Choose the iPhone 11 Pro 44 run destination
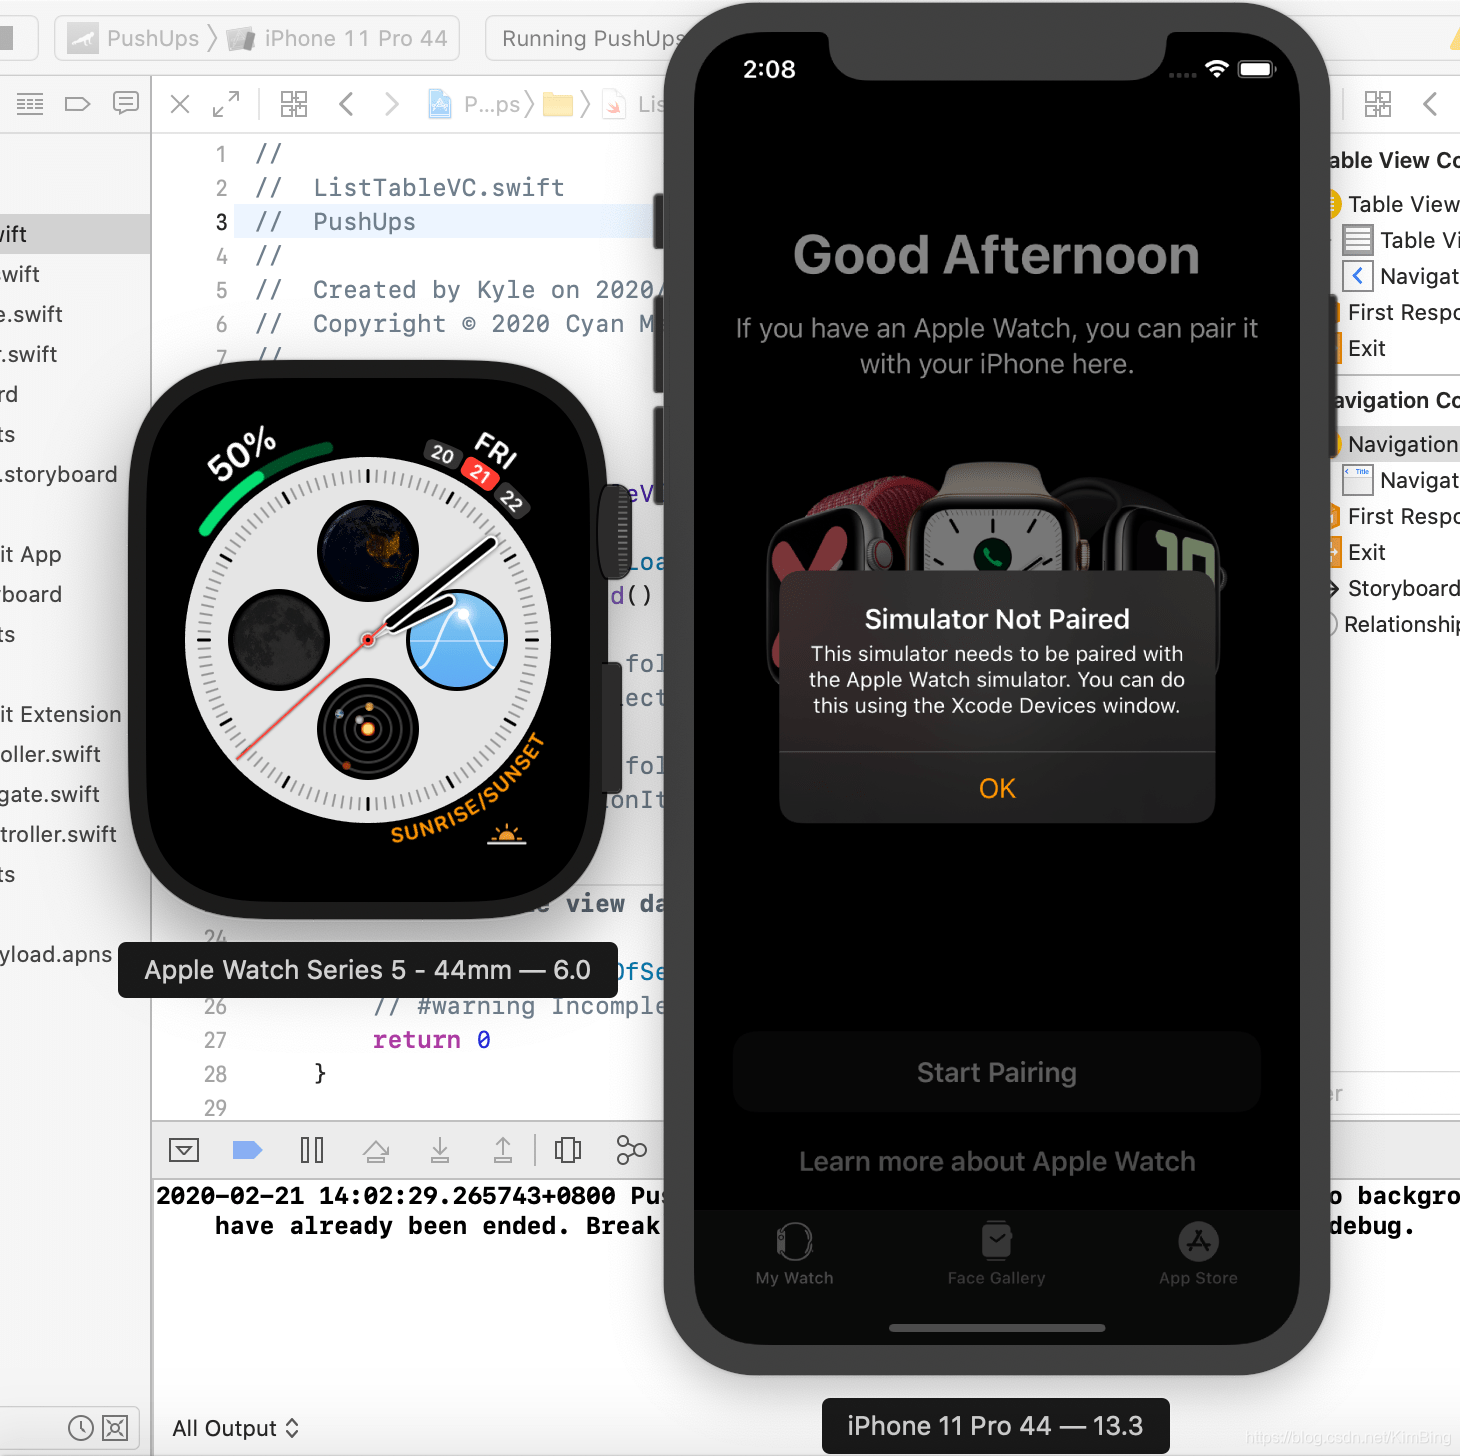The width and height of the screenshot is (1460, 1456). click(x=338, y=38)
